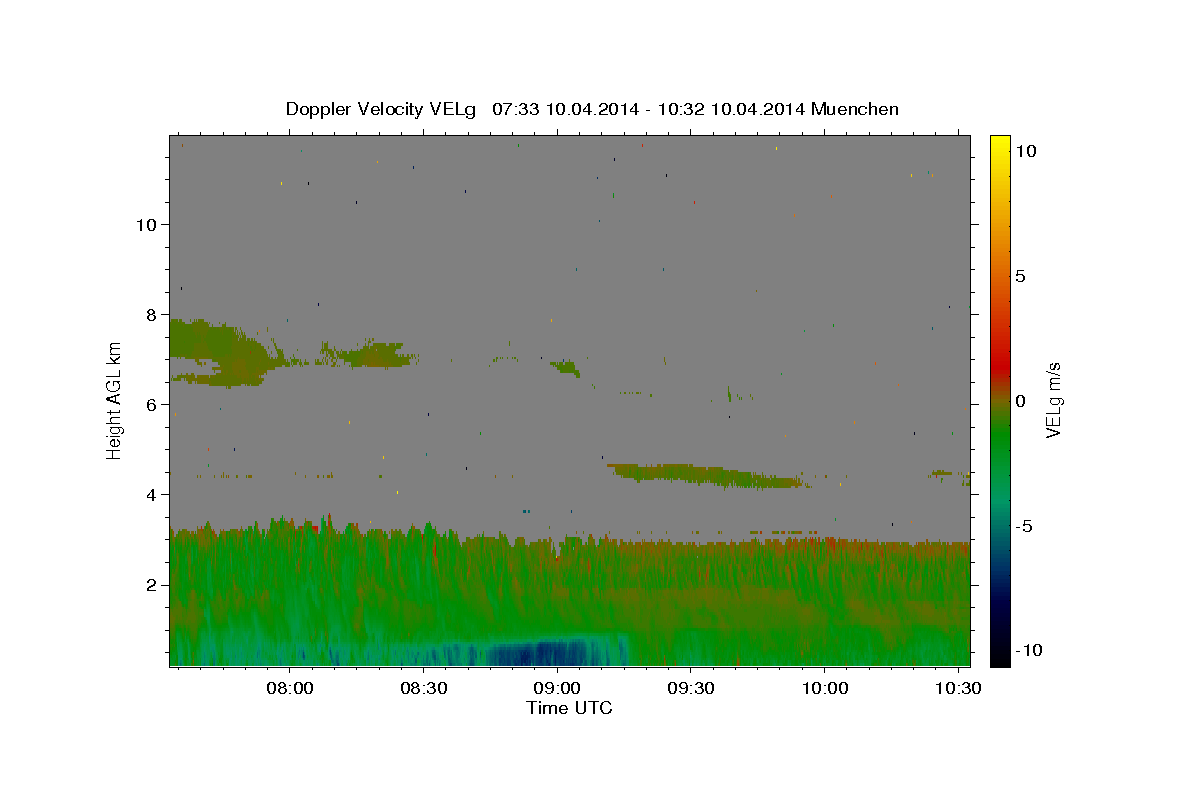The width and height of the screenshot is (1200, 800).
Task: Pick the red band of the colorbar
Action: (1000, 365)
